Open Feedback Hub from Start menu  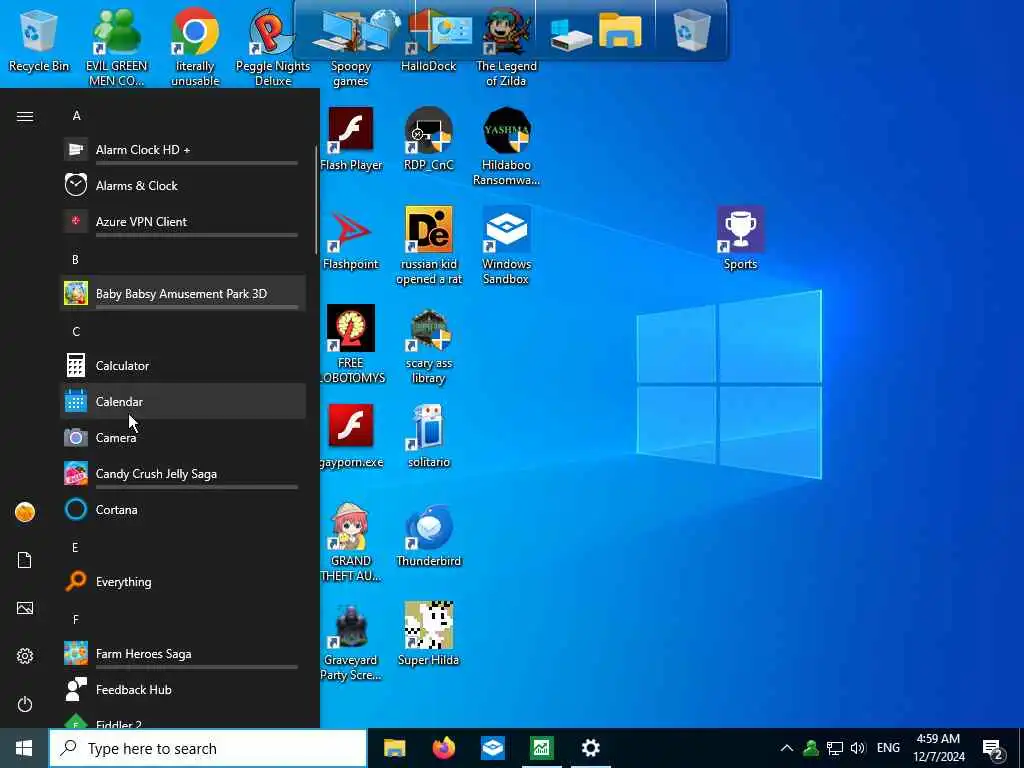[183, 690]
